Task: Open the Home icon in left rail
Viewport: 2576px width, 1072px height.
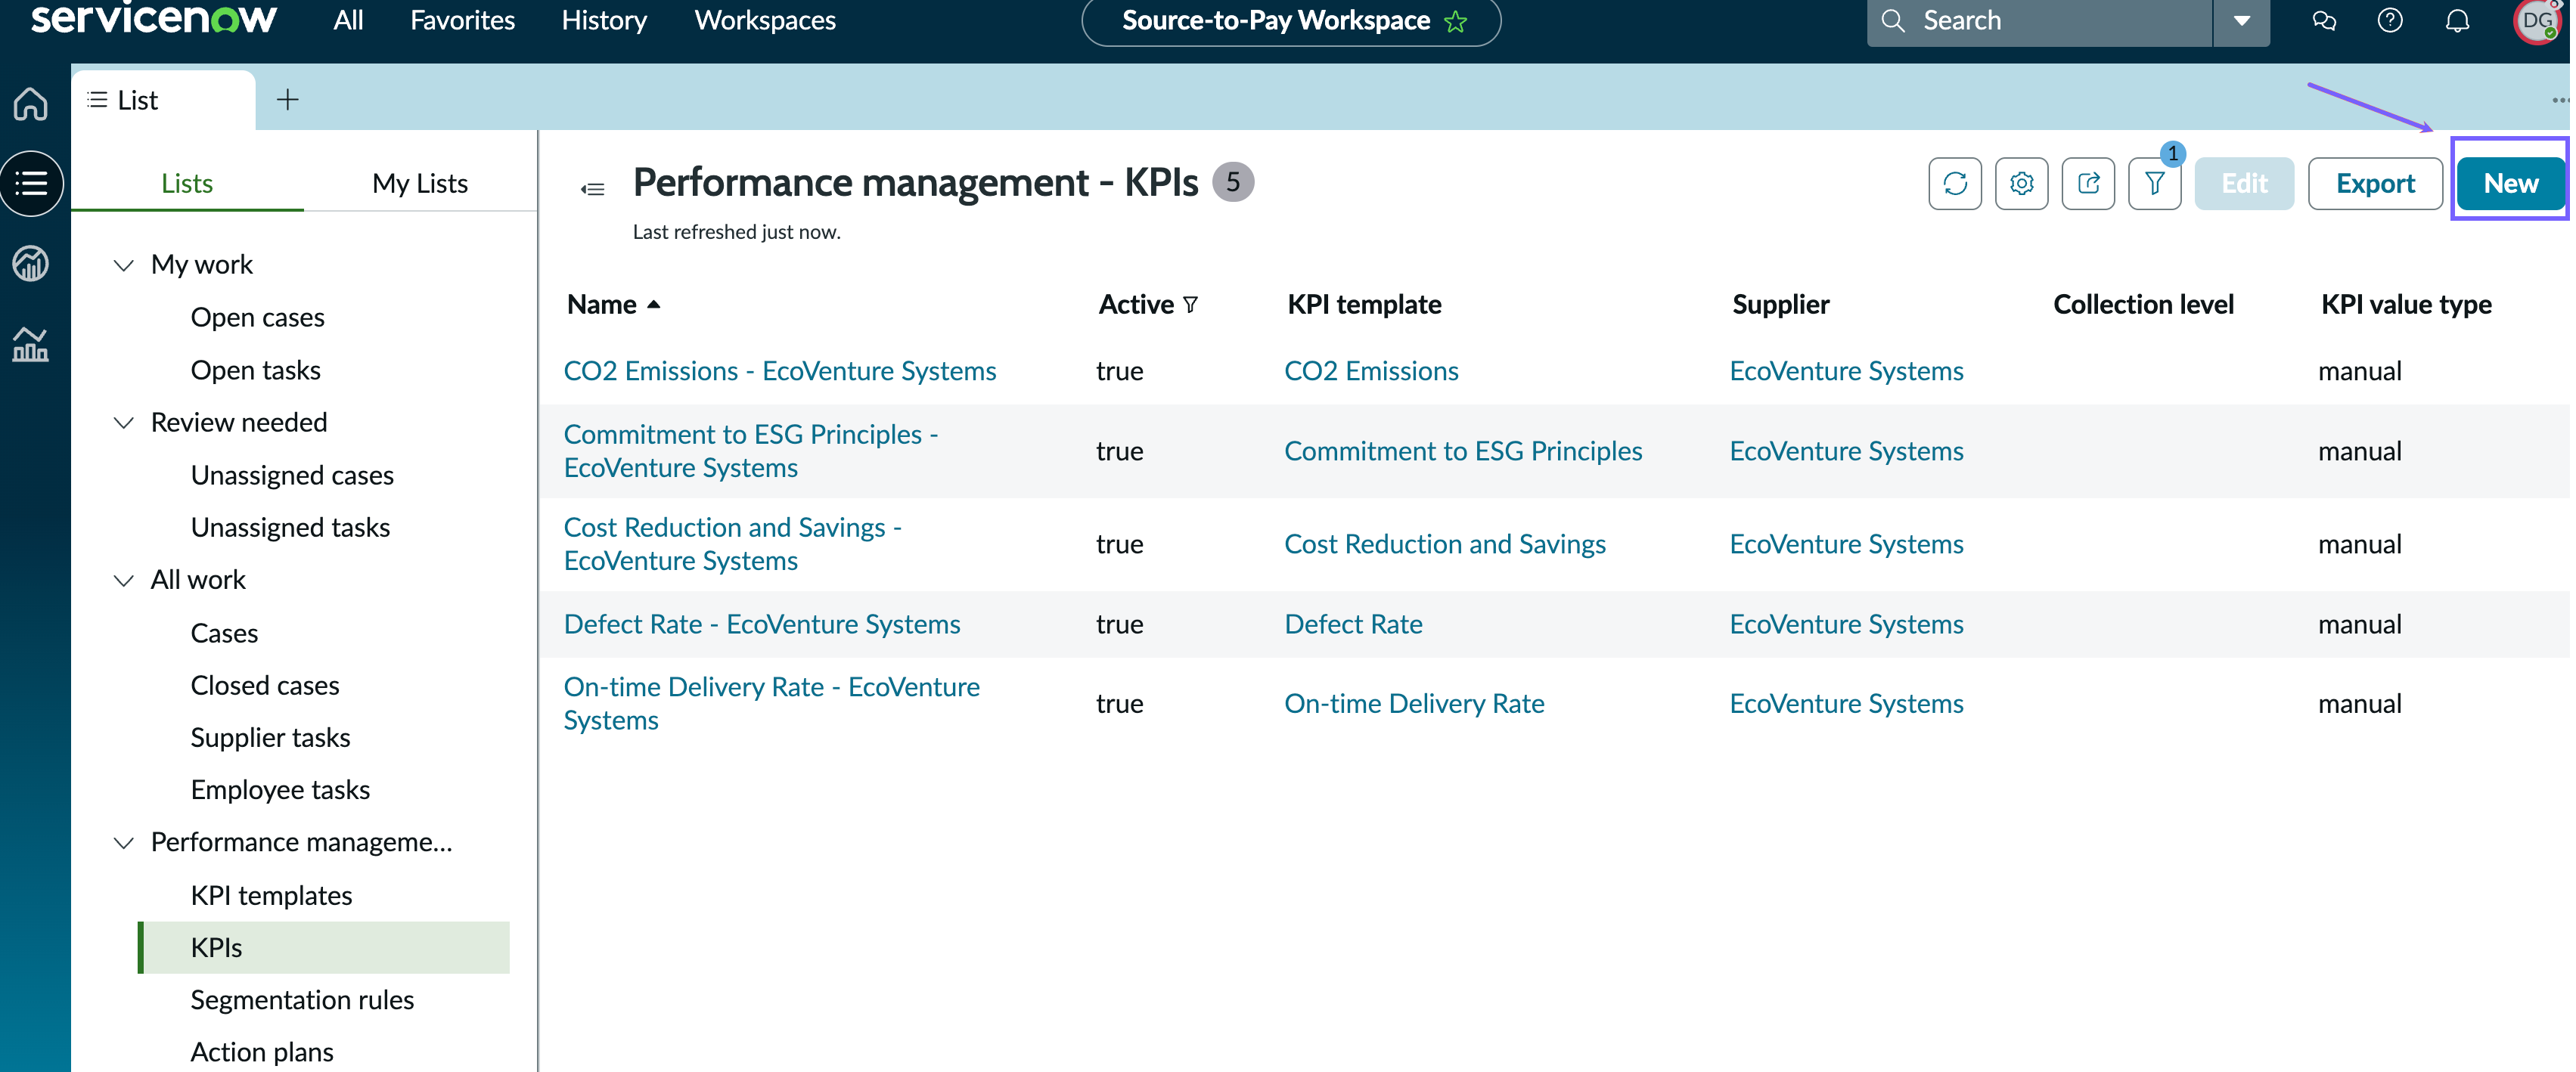Action: coord(30,103)
